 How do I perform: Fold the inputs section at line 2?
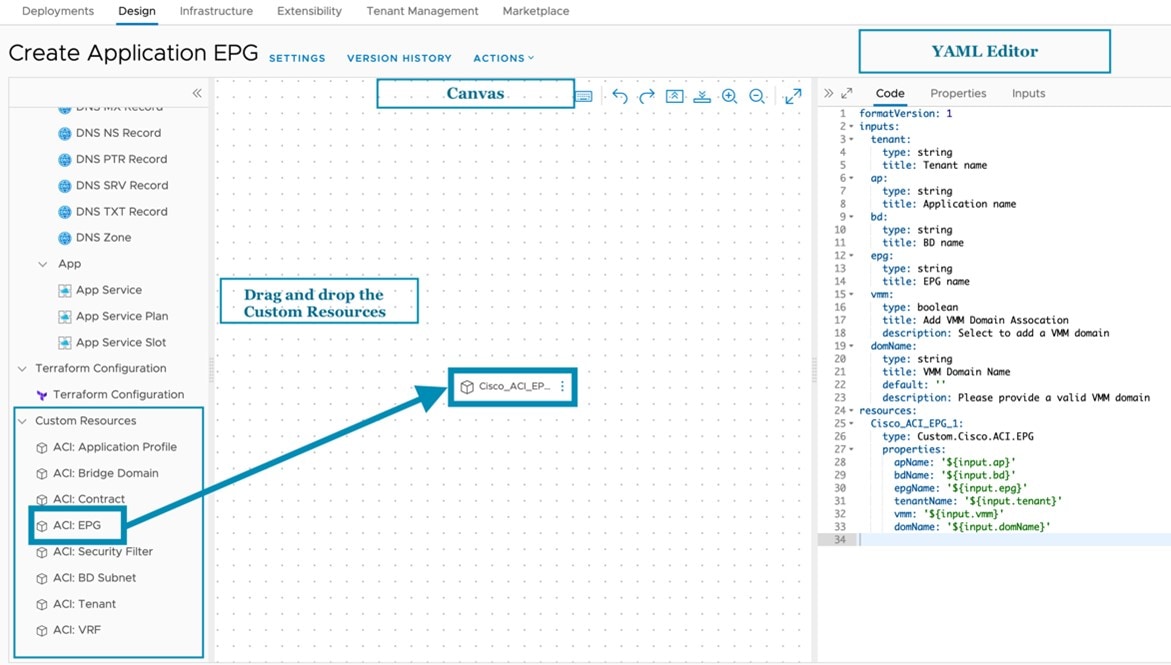pos(851,126)
